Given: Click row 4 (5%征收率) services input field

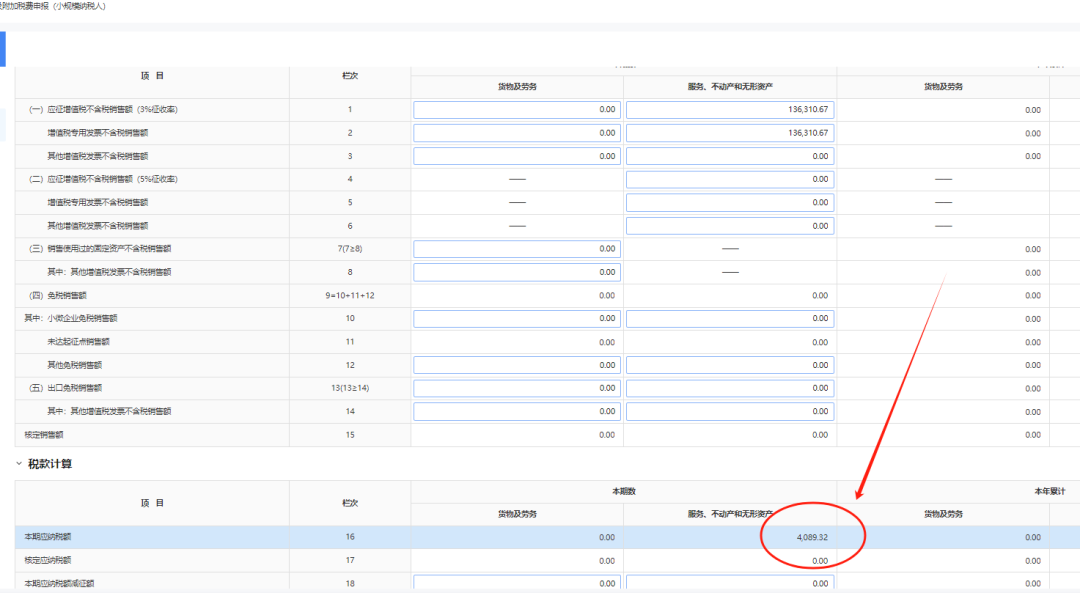Looking at the screenshot, I should pos(729,179).
